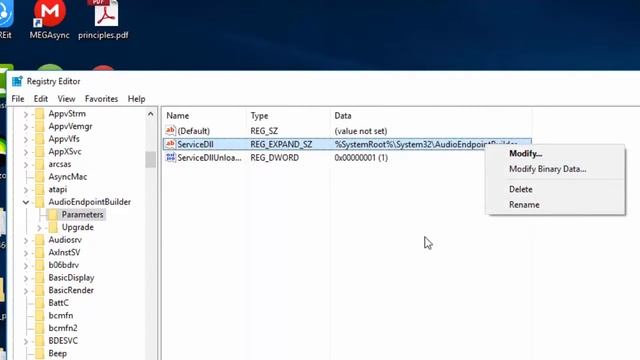
Task: Click the REG_EXPAND_SZ type cell
Action: coord(281,144)
